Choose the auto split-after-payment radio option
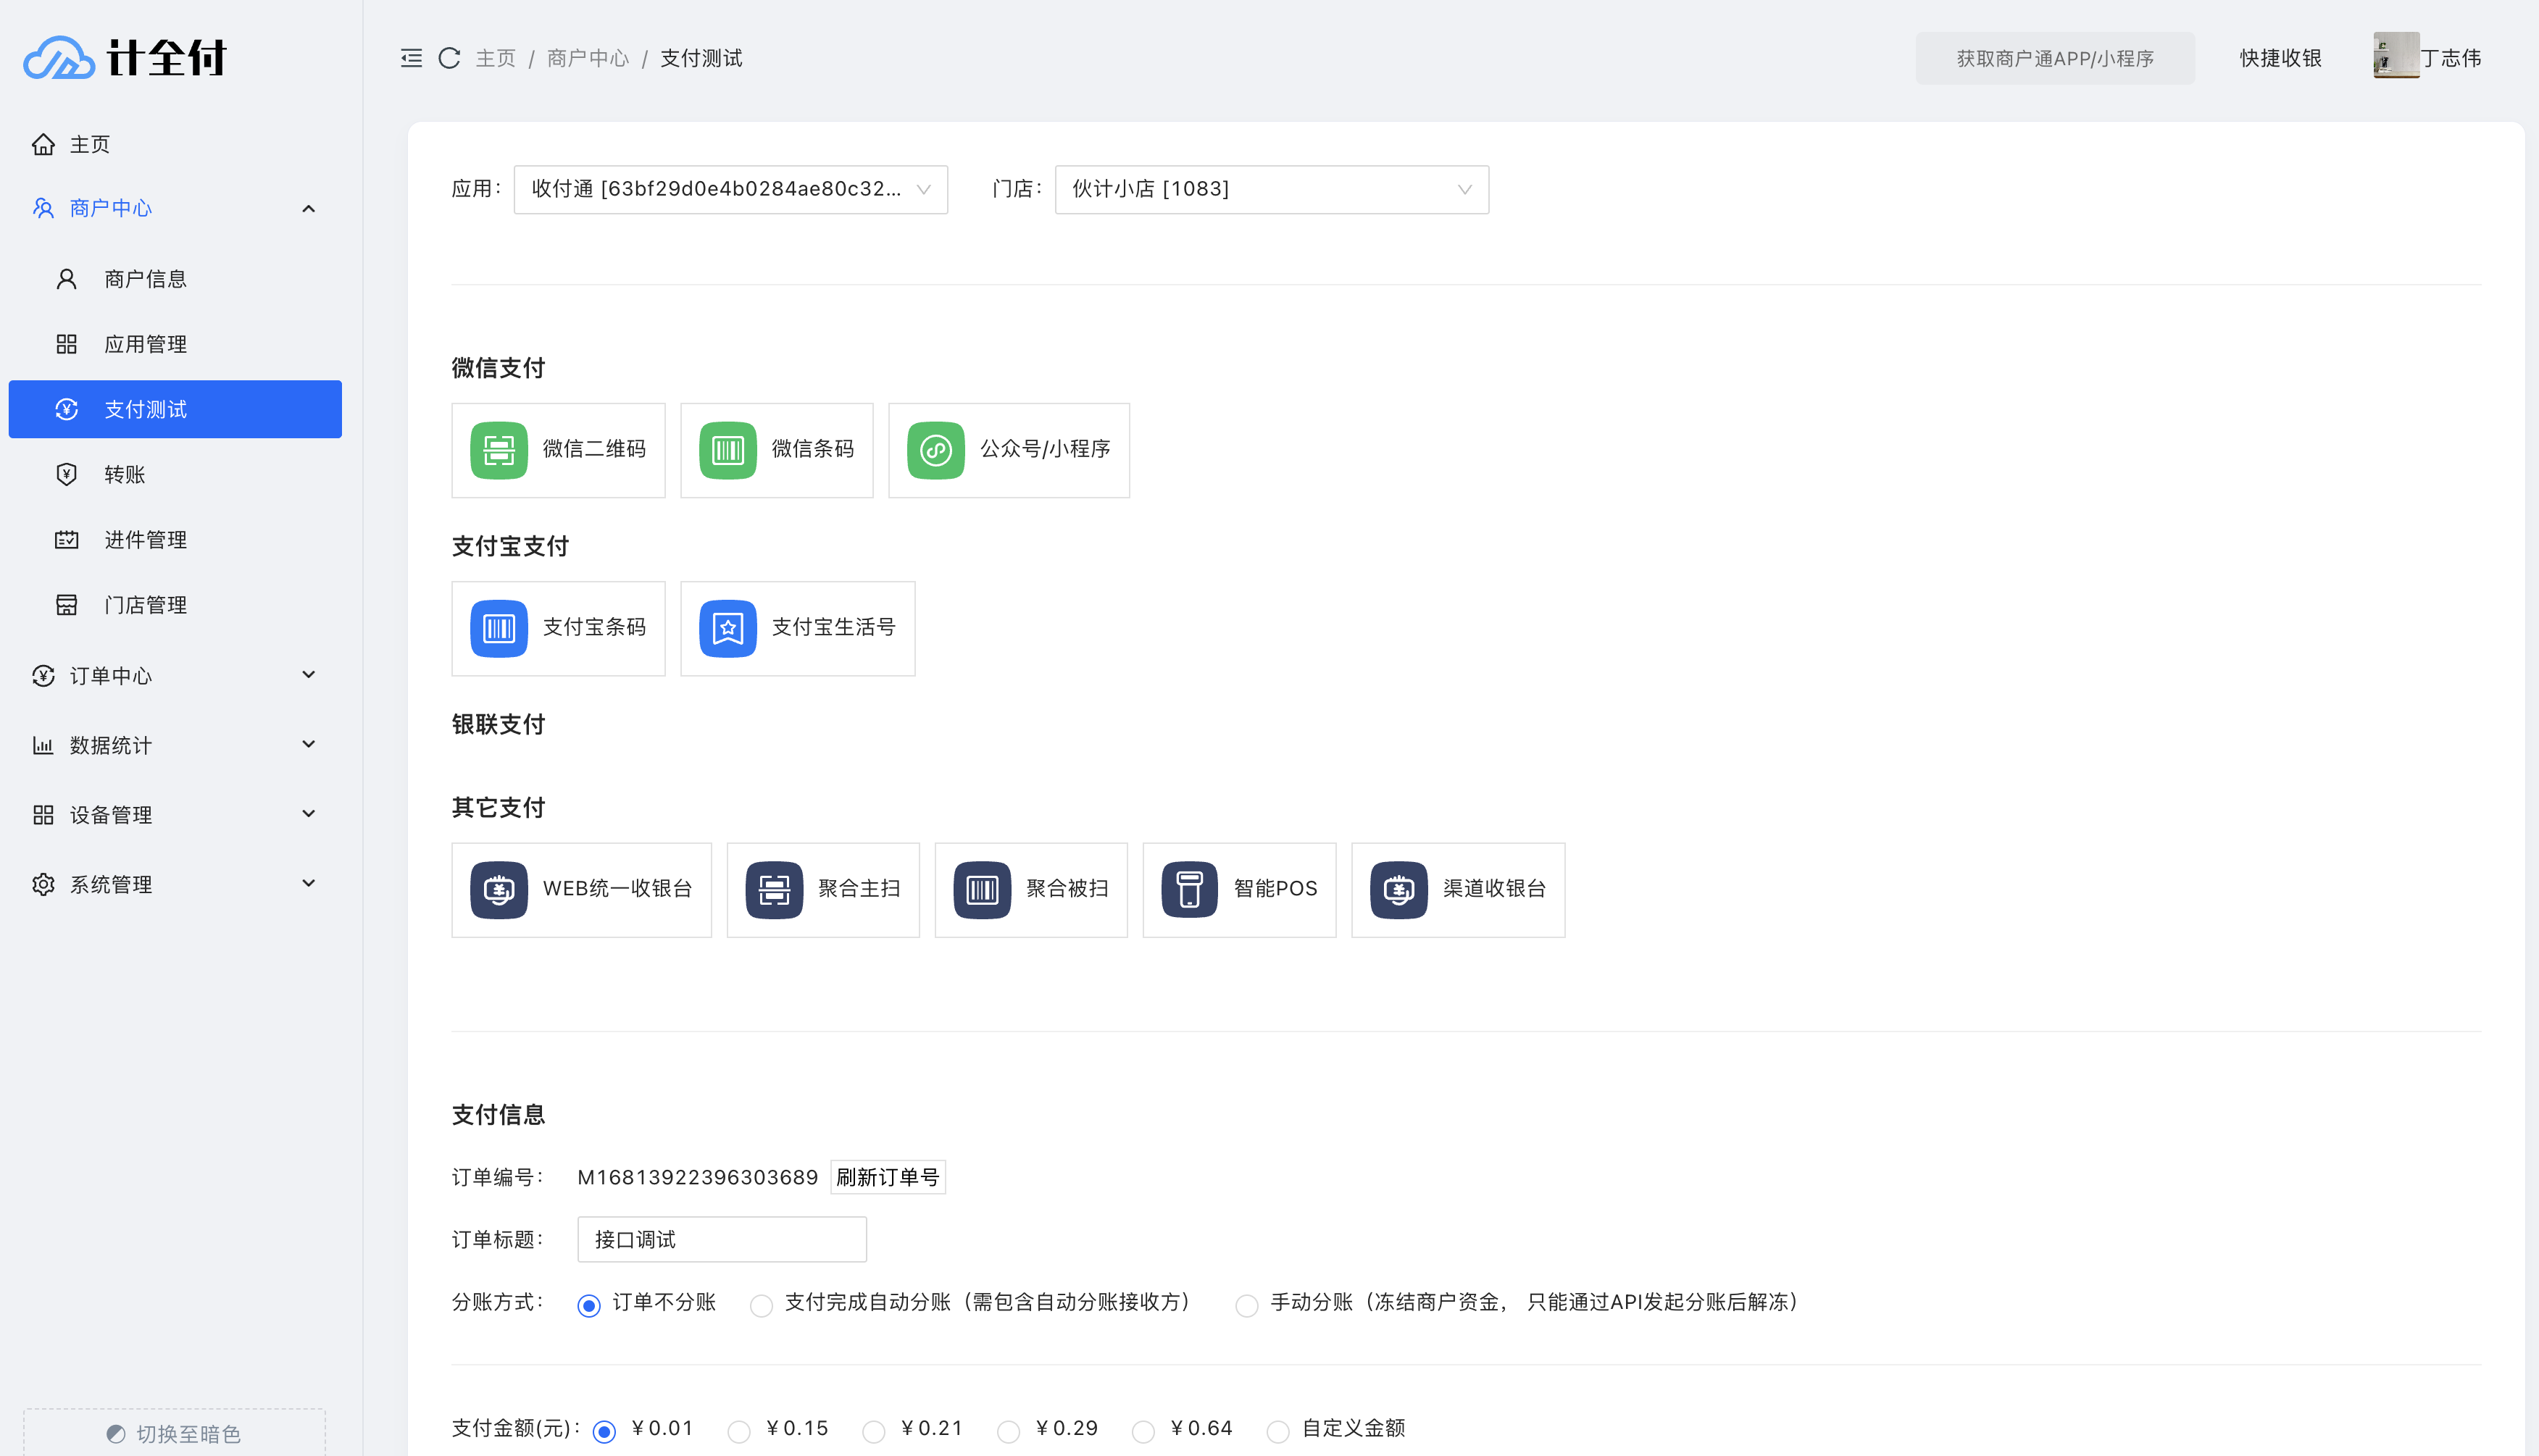 761,1306
